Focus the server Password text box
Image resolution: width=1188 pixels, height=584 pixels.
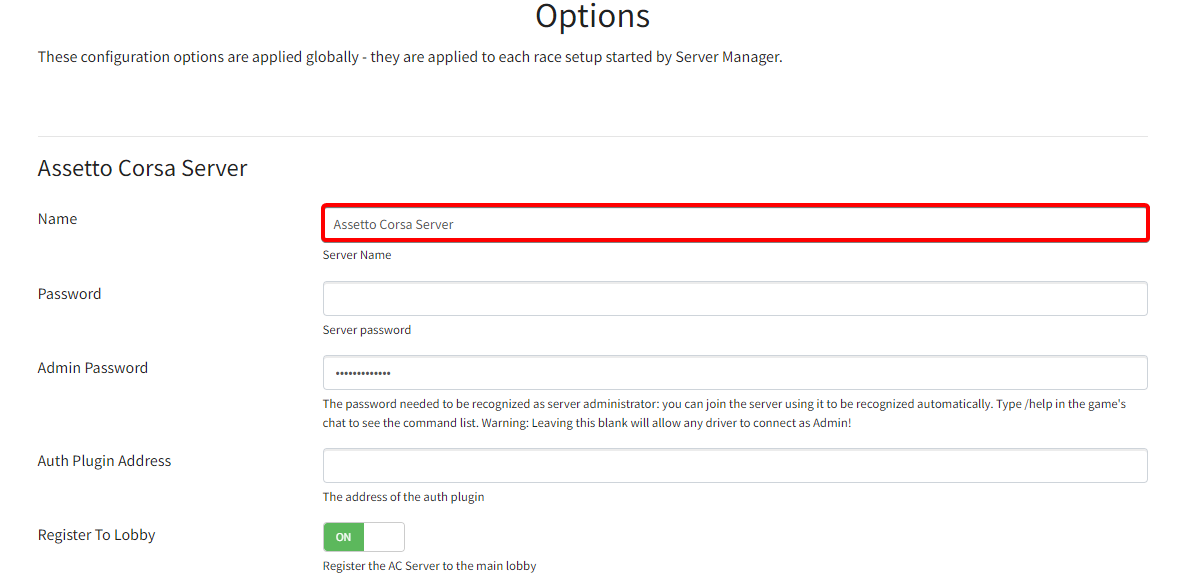[735, 298]
